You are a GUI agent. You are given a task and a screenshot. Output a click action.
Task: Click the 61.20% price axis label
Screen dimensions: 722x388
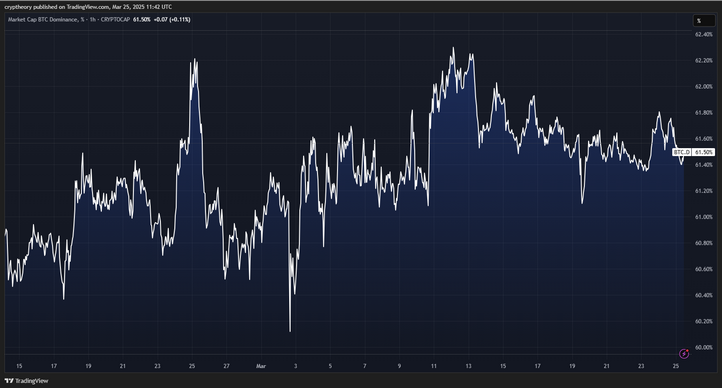[704, 191]
